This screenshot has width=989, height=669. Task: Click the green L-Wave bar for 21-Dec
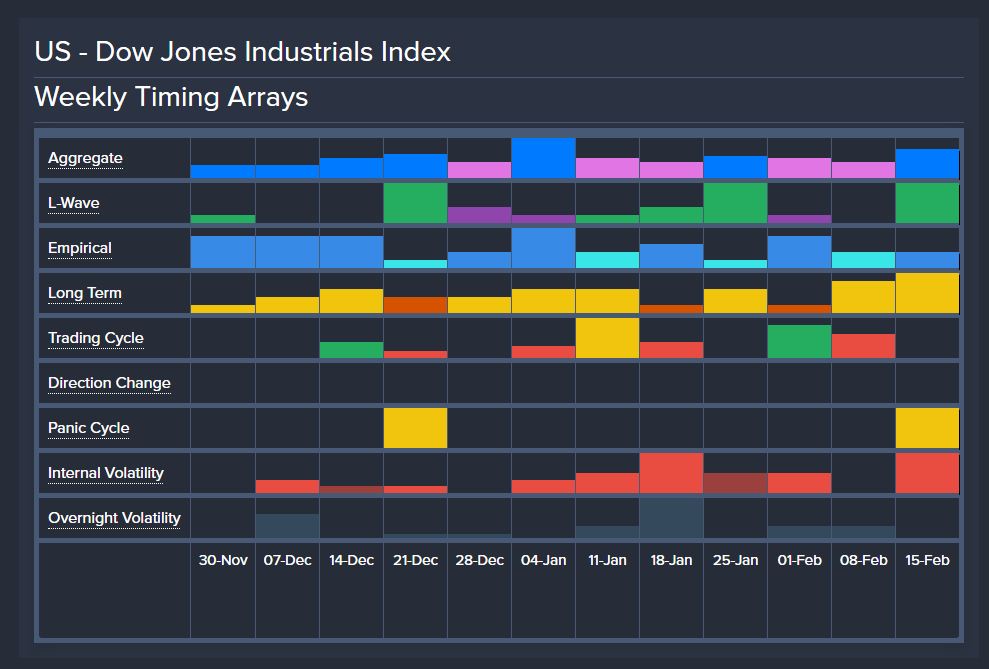click(x=416, y=203)
